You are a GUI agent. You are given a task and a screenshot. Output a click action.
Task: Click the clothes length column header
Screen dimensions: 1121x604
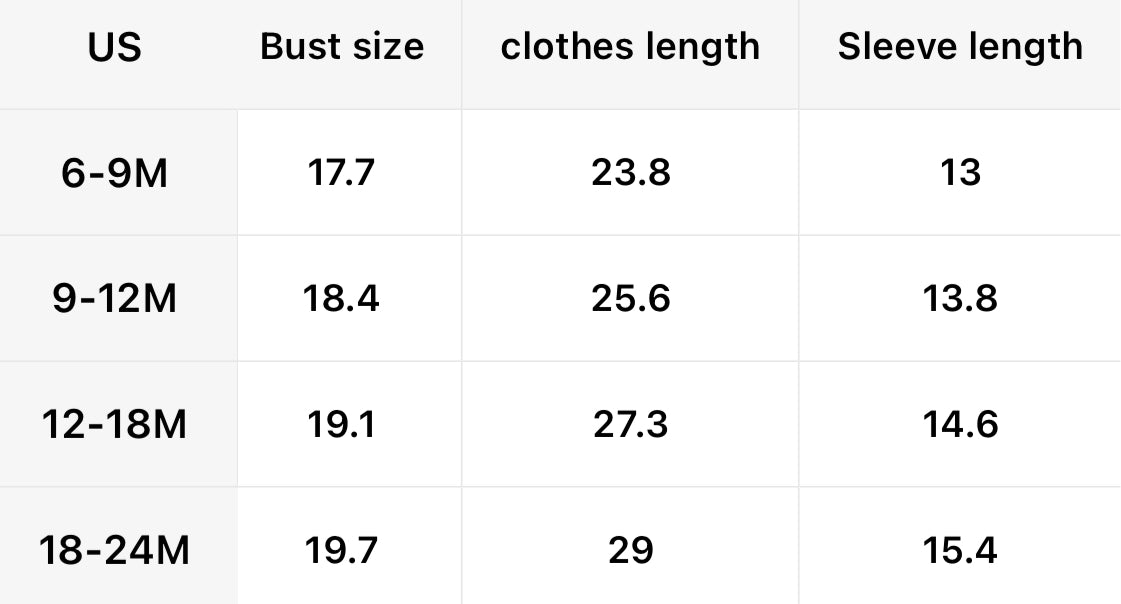pos(630,47)
